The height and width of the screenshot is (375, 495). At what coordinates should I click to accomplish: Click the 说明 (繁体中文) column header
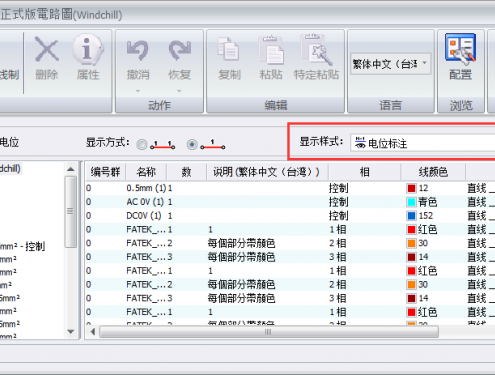(x=267, y=172)
